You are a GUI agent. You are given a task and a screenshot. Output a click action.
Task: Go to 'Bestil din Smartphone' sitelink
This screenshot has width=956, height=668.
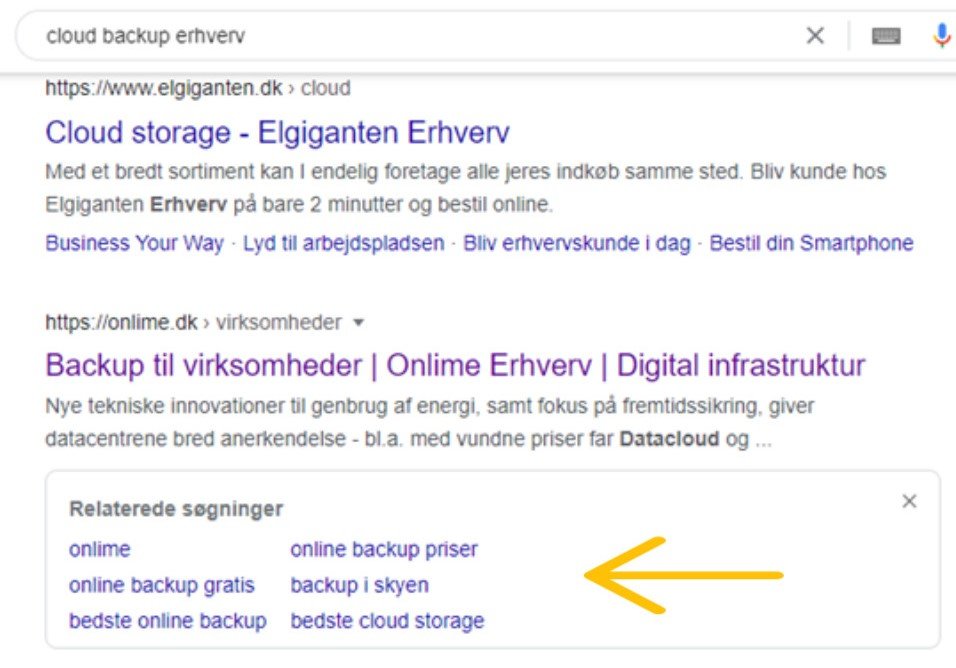pyautogui.click(x=811, y=243)
